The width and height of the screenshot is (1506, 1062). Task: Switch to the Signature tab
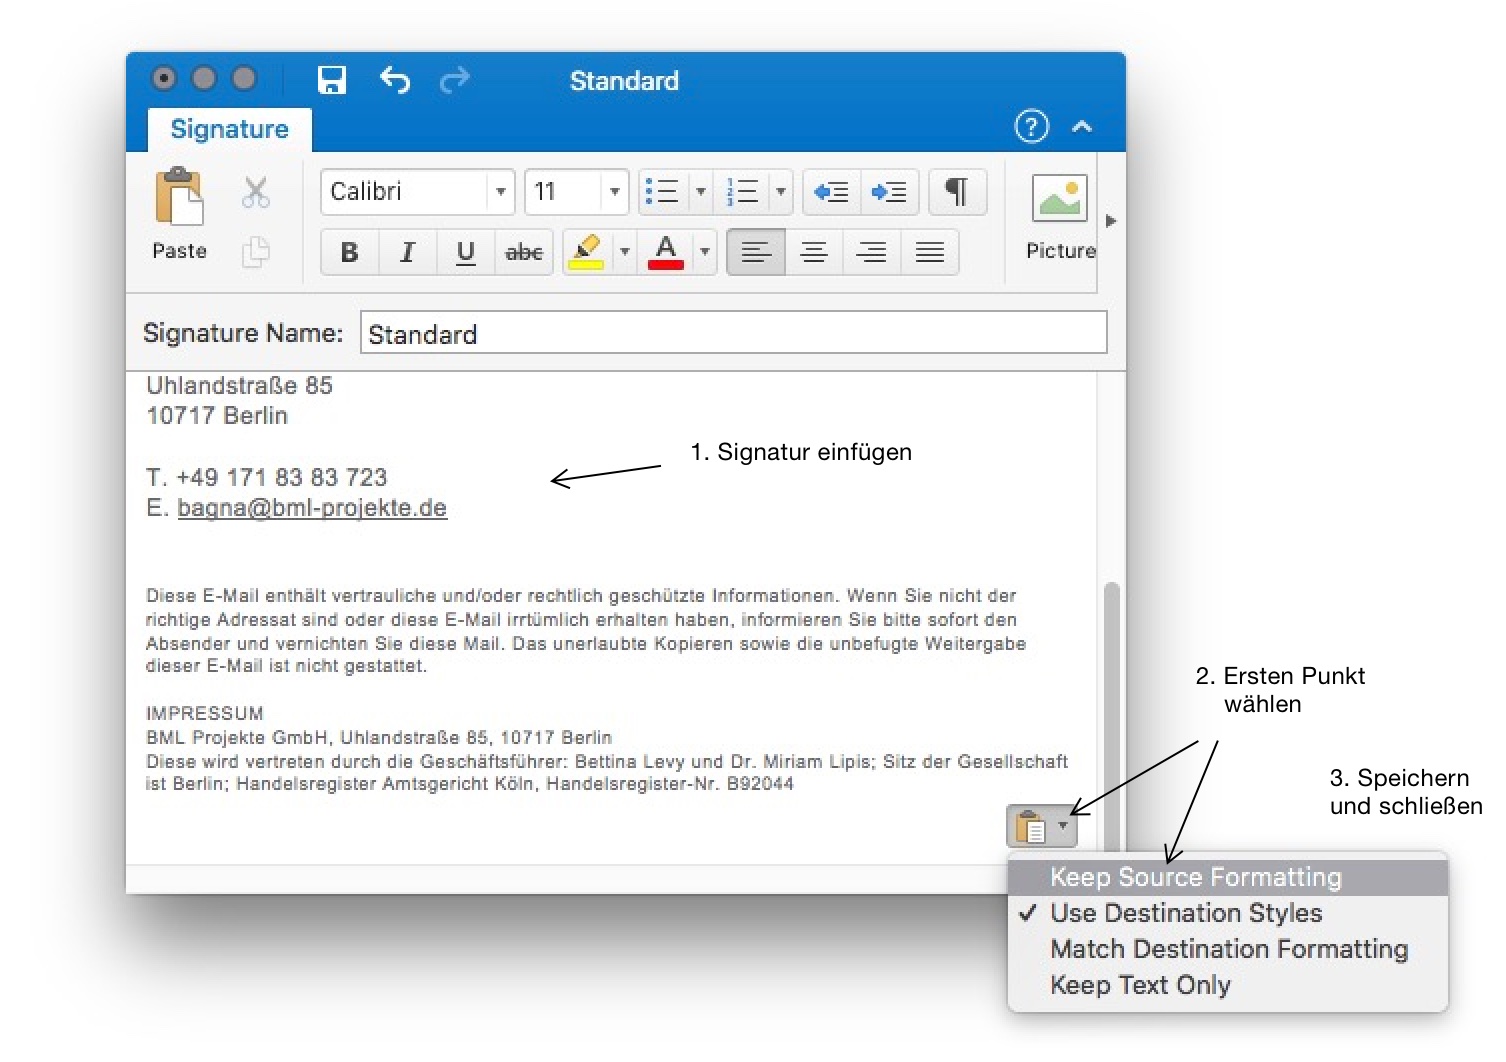229,129
